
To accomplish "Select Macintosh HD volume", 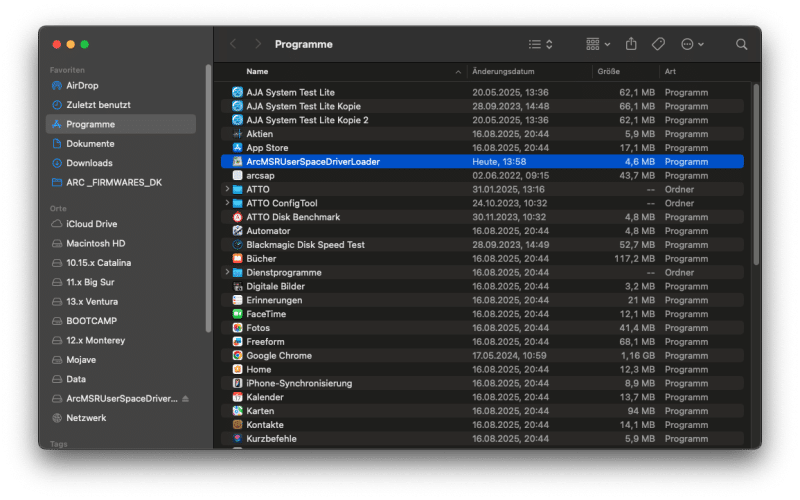I will 121,243.
